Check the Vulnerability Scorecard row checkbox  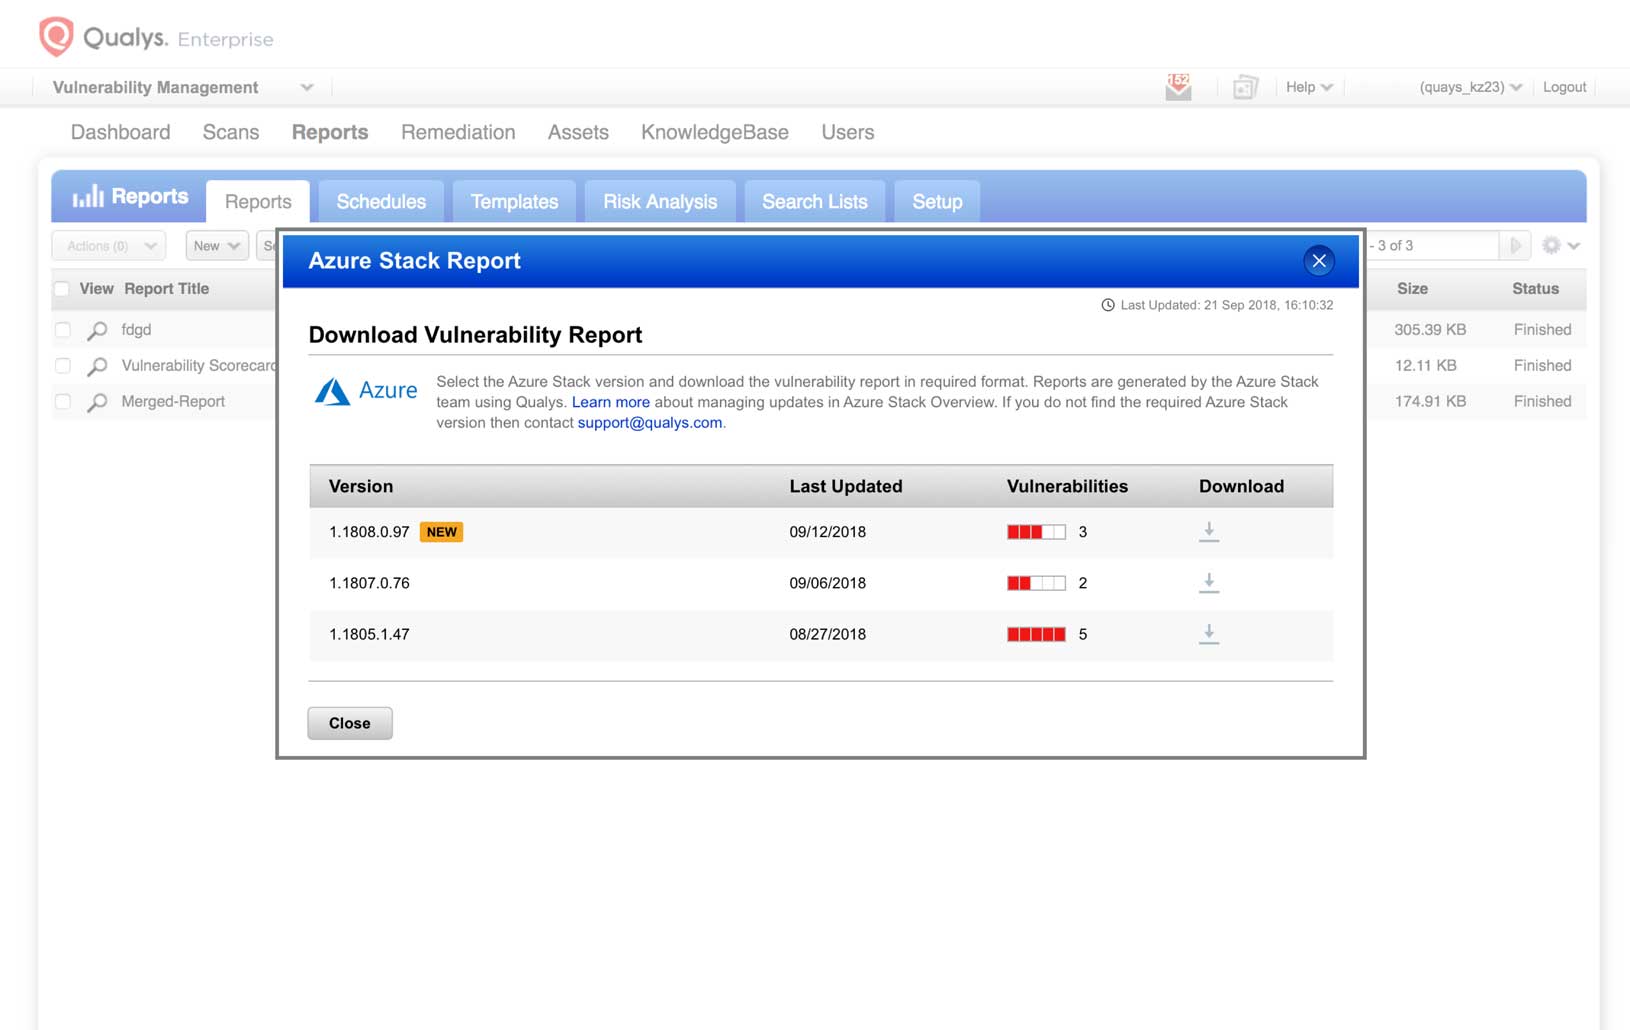coord(63,365)
